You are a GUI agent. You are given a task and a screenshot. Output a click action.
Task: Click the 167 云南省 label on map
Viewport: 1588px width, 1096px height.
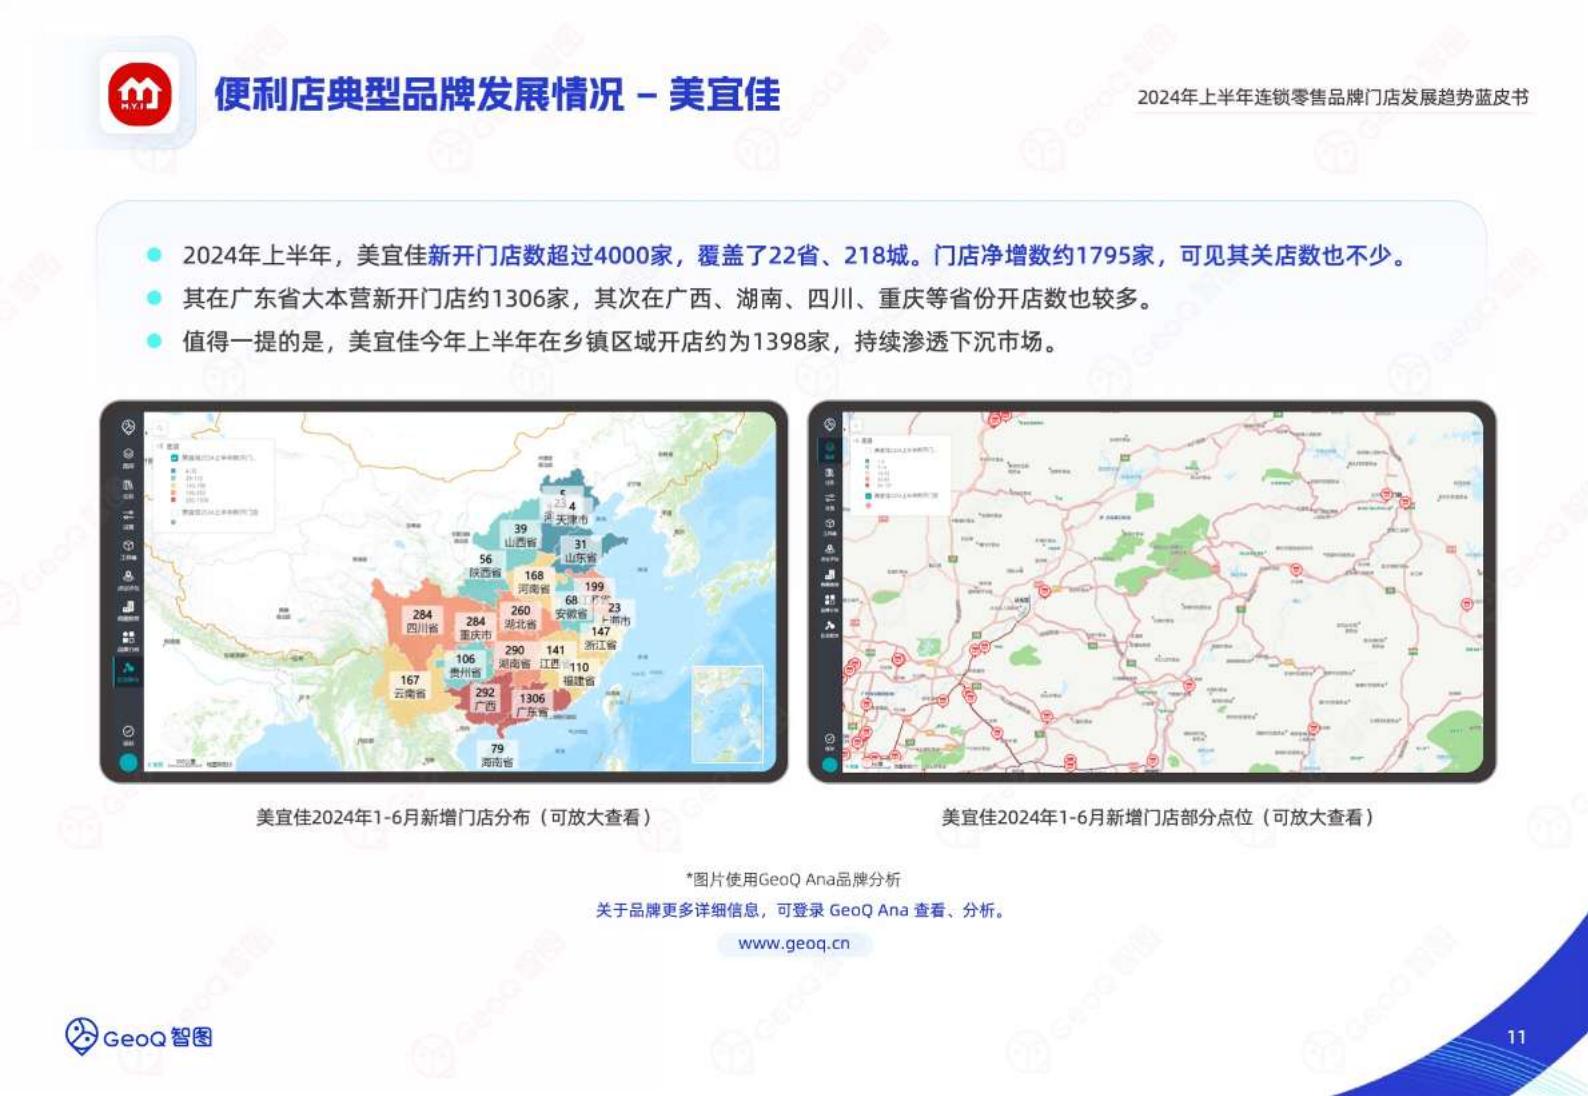coord(410,686)
